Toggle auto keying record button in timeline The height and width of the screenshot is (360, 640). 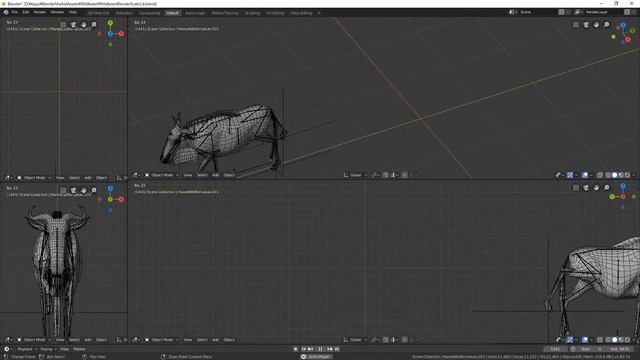point(296,349)
